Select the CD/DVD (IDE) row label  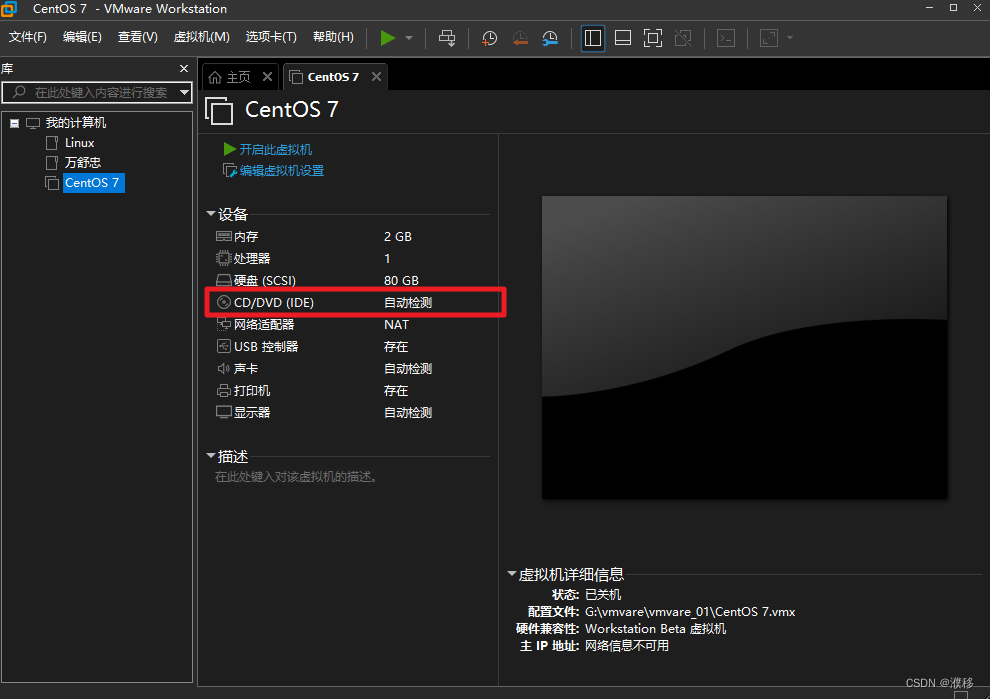(273, 302)
